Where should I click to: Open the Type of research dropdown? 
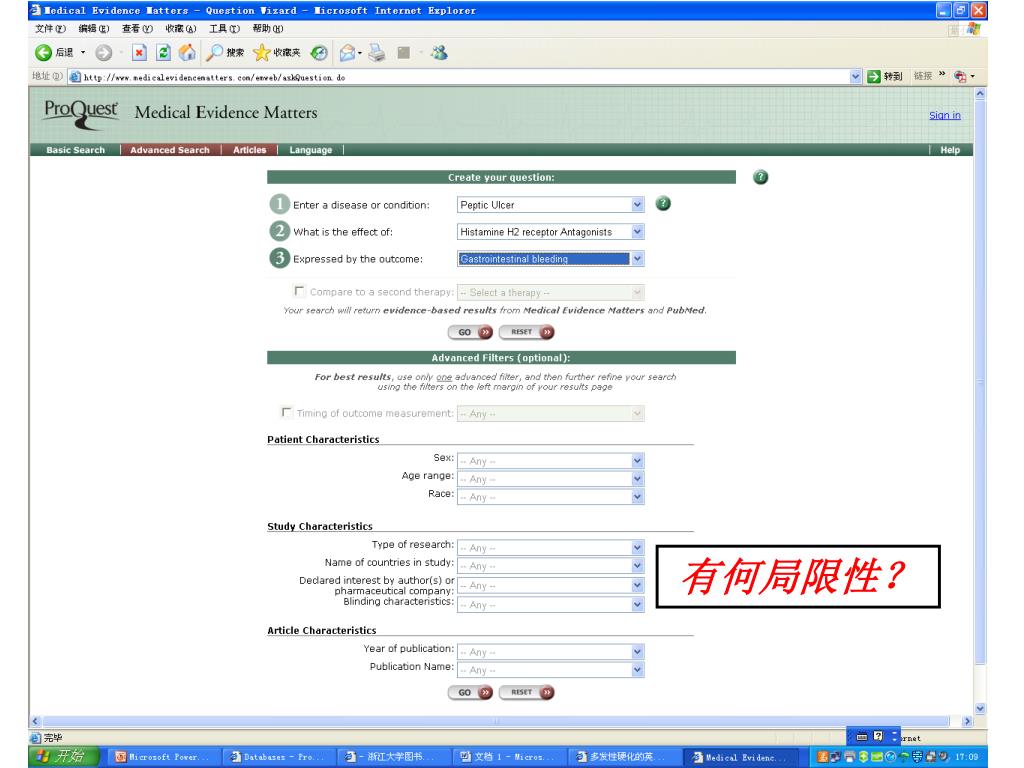coord(551,547)
